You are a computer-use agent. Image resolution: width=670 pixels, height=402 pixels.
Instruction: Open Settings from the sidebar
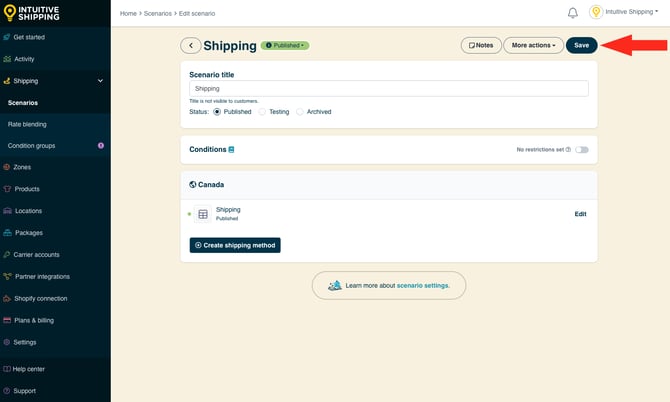coord(25,342)
